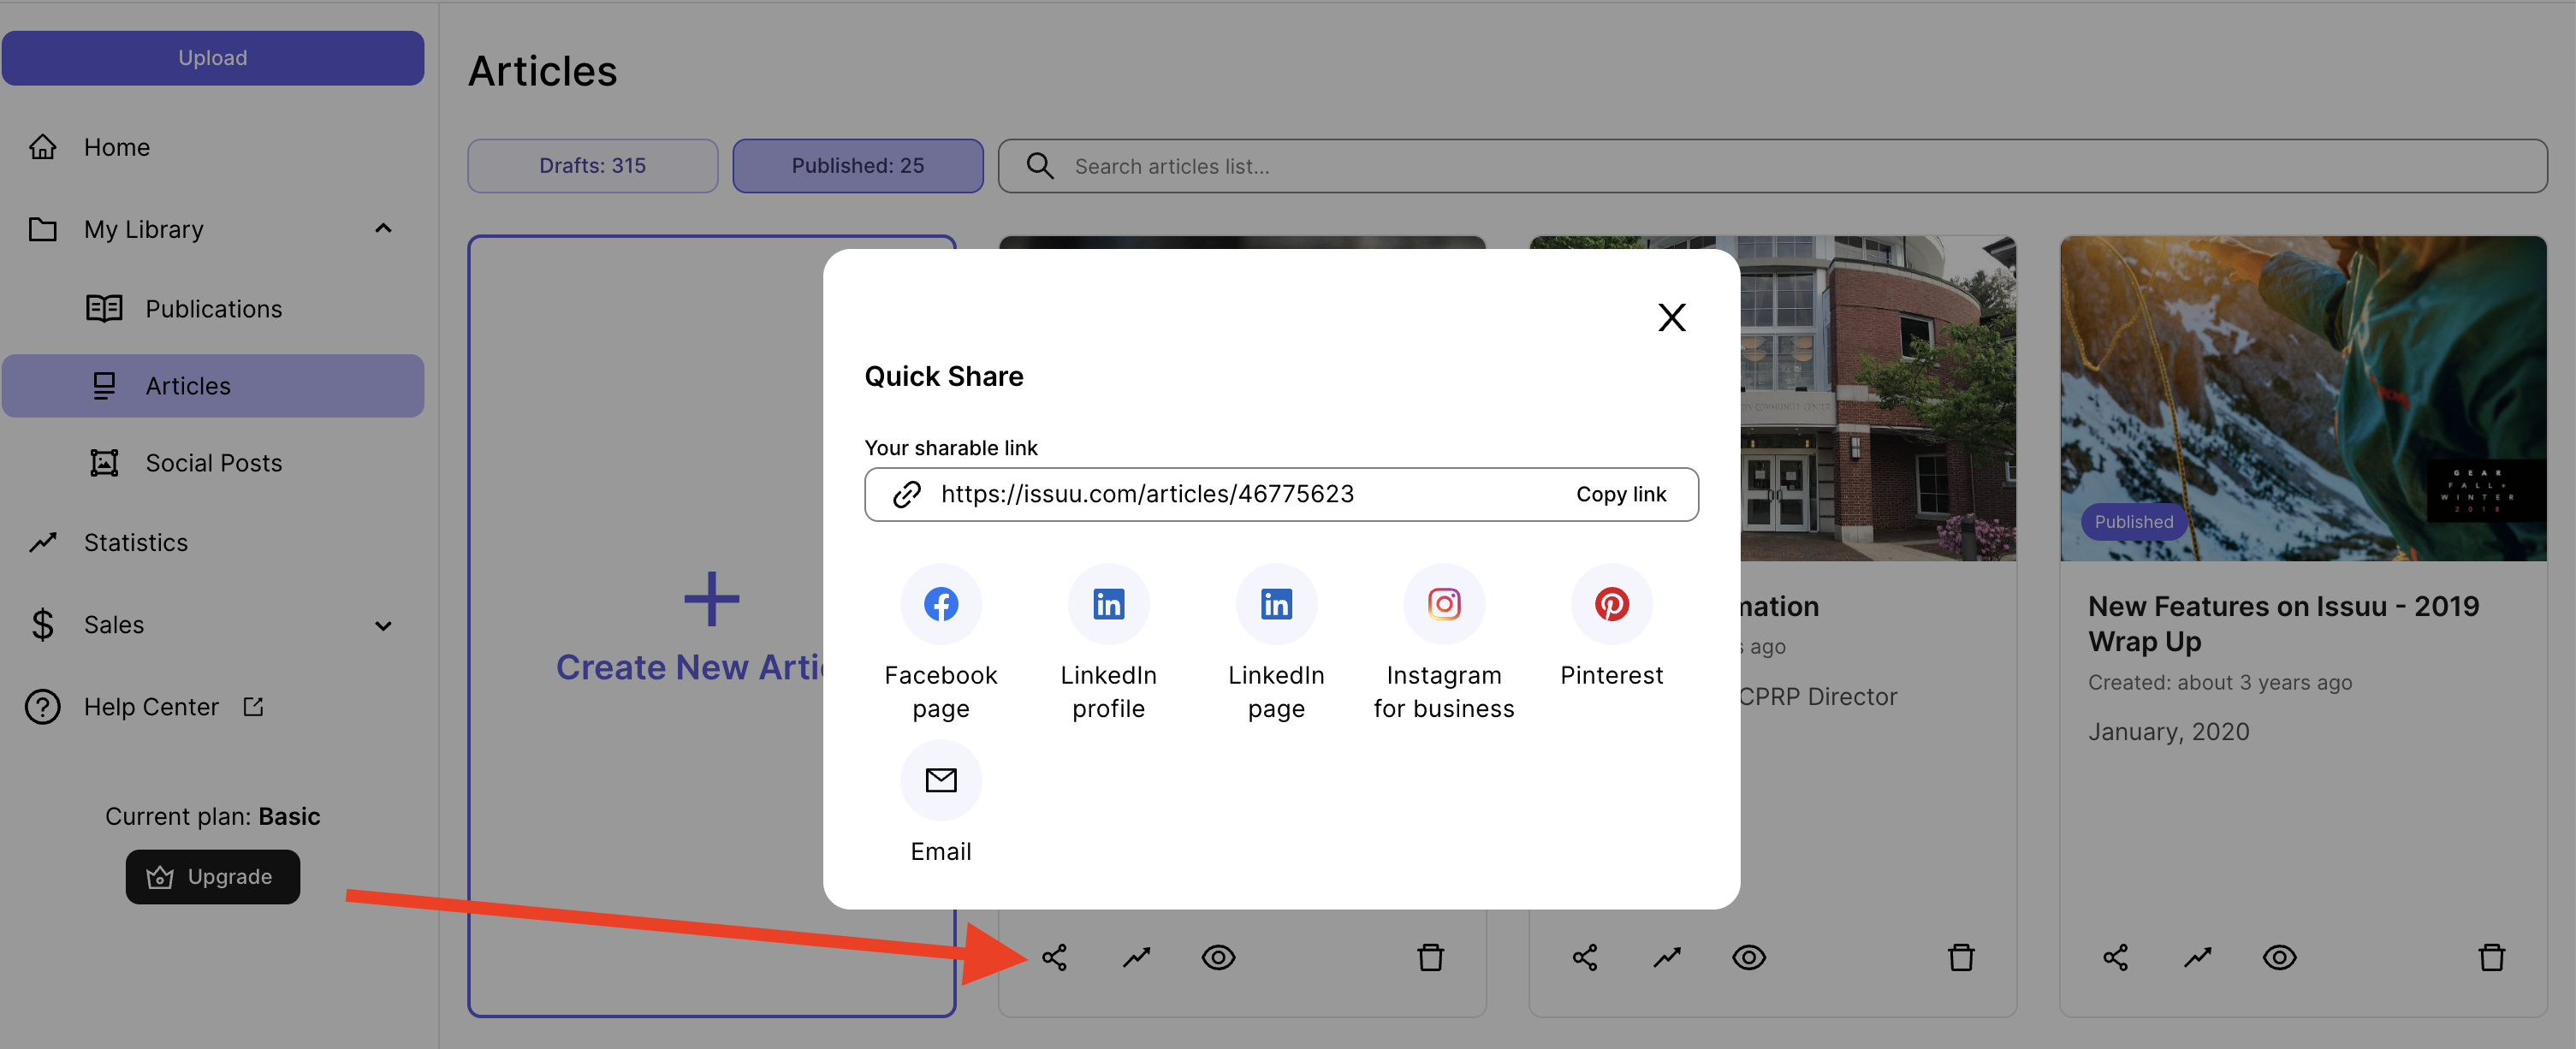Image resolution: width=2576 pixels, height=1049 pixels.
Task: Expand the Sales section chevron
Action: (x=383, y=625)
